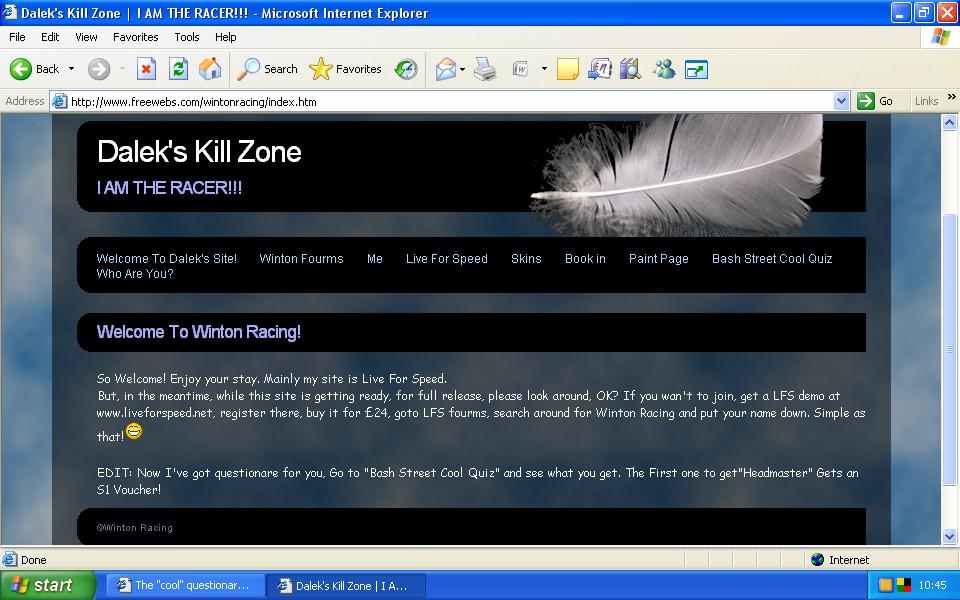Open the Favorites star panel

pos(345,69)
